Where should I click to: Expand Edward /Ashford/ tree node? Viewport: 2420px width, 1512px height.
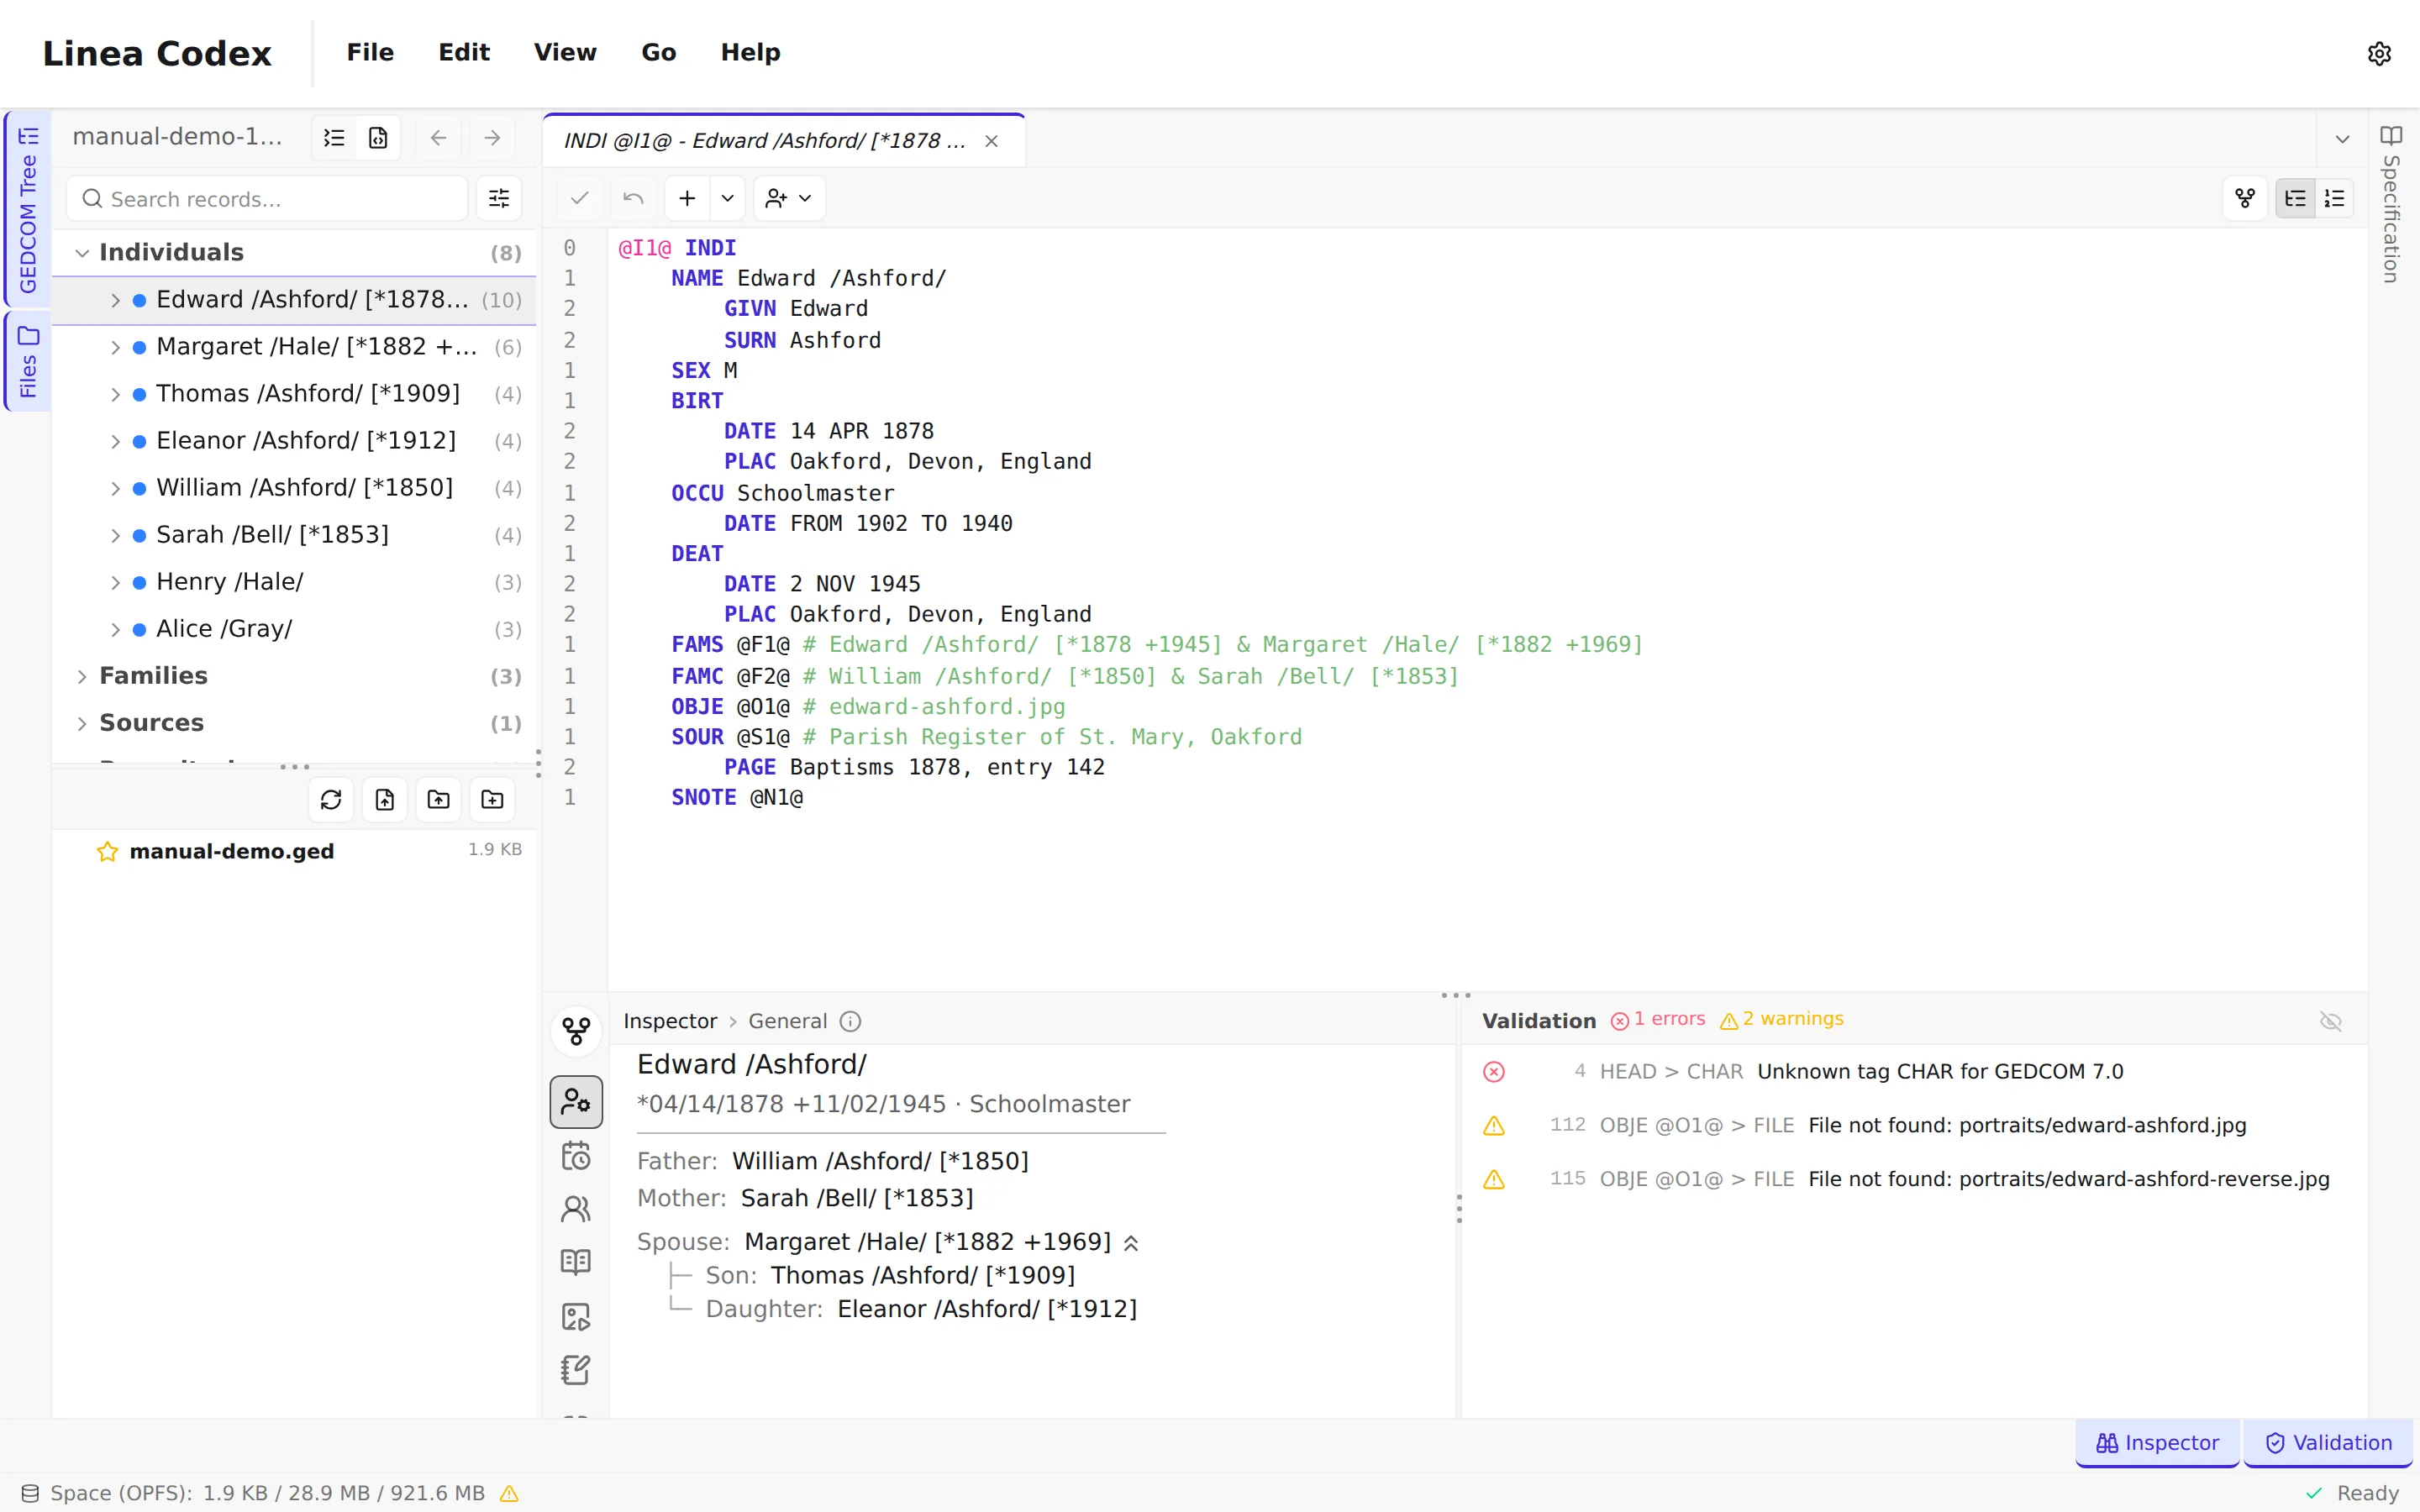(x=115, y=300)
